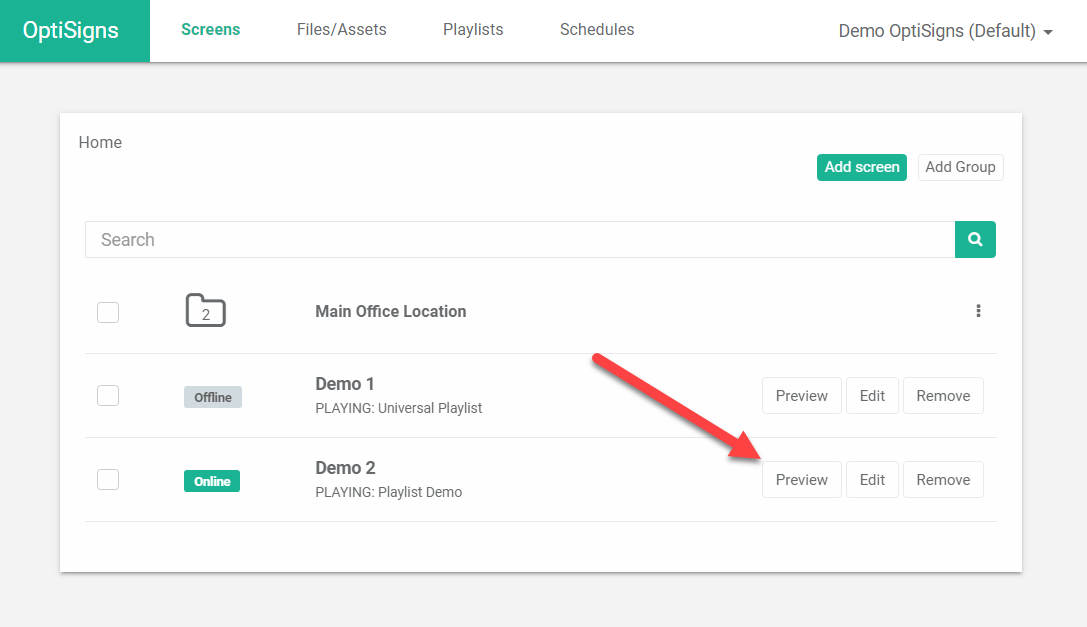Screen dimensions: 1087x627
Task: Click the Online status badge for Demo 2
Action: pyautogui.click(x=211, y=480)
